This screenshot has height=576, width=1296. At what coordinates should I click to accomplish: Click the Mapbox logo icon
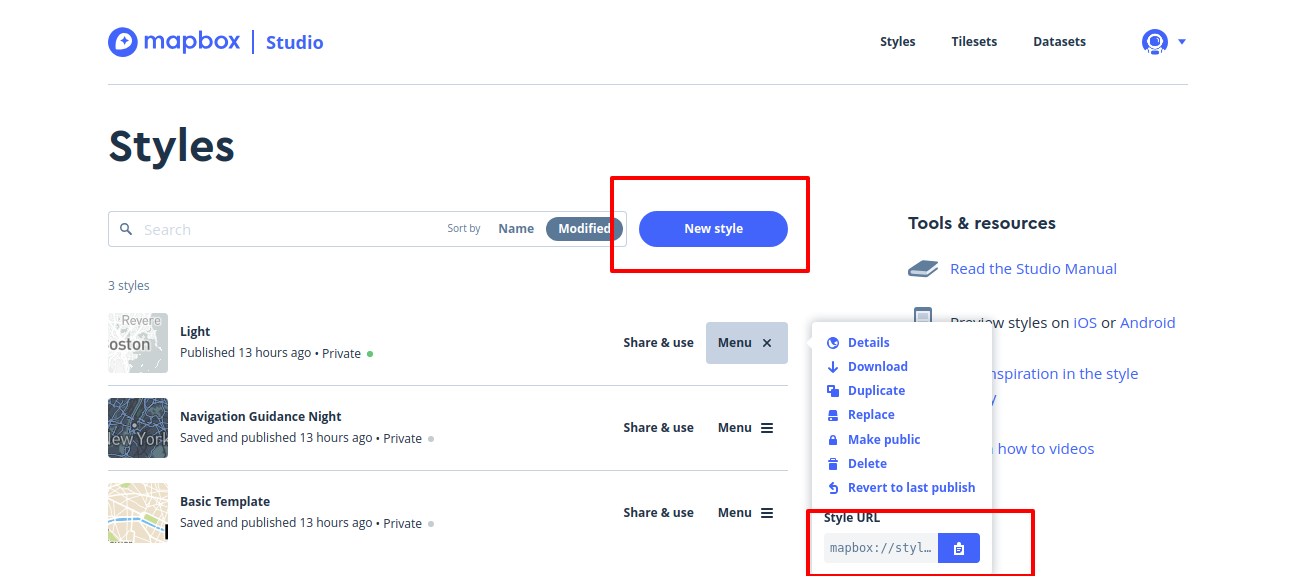point(123,42)
